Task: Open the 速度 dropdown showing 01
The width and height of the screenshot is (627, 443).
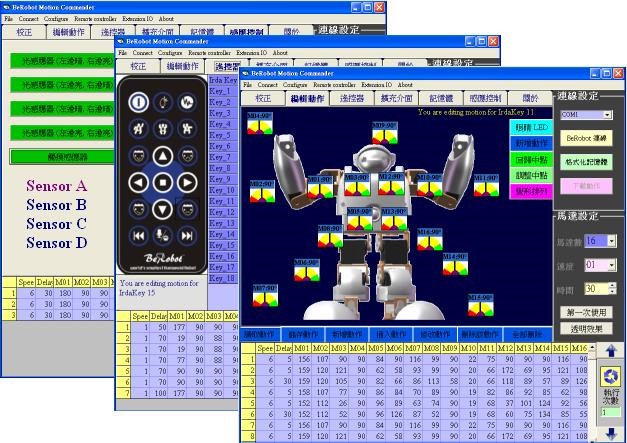Action: pos(612,265)
